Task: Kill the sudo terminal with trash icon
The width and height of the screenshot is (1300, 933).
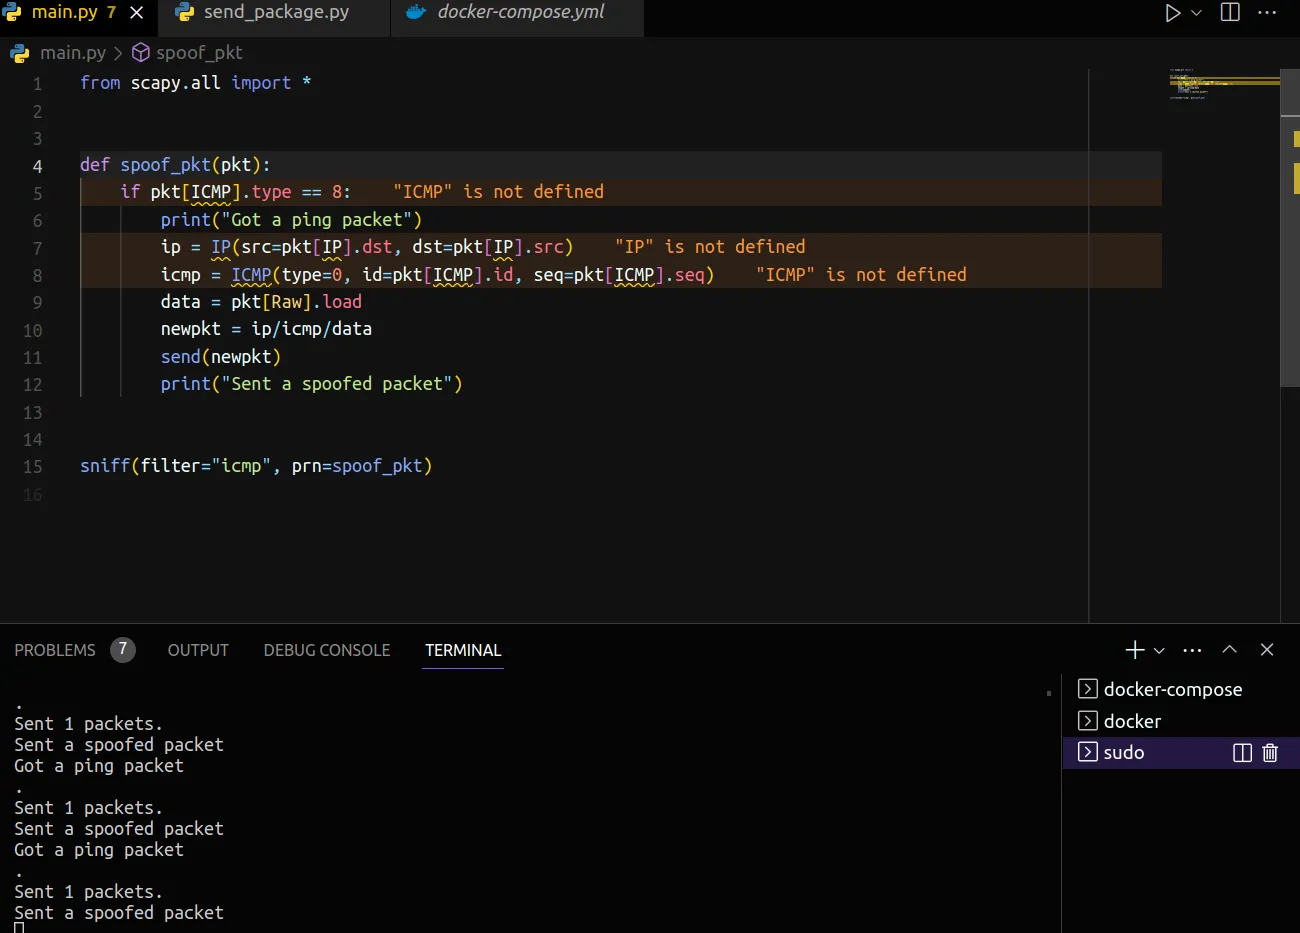Action: (x=1270, y=753)
